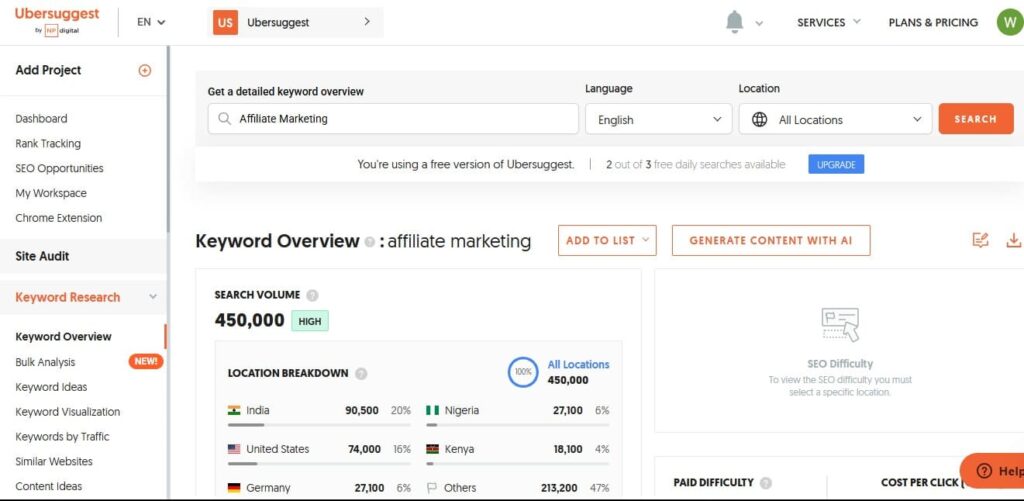This screenshot has width=1024, height=501.
Task: Click help icon next to SEARCH VOLUME
Action: [312, 295]
